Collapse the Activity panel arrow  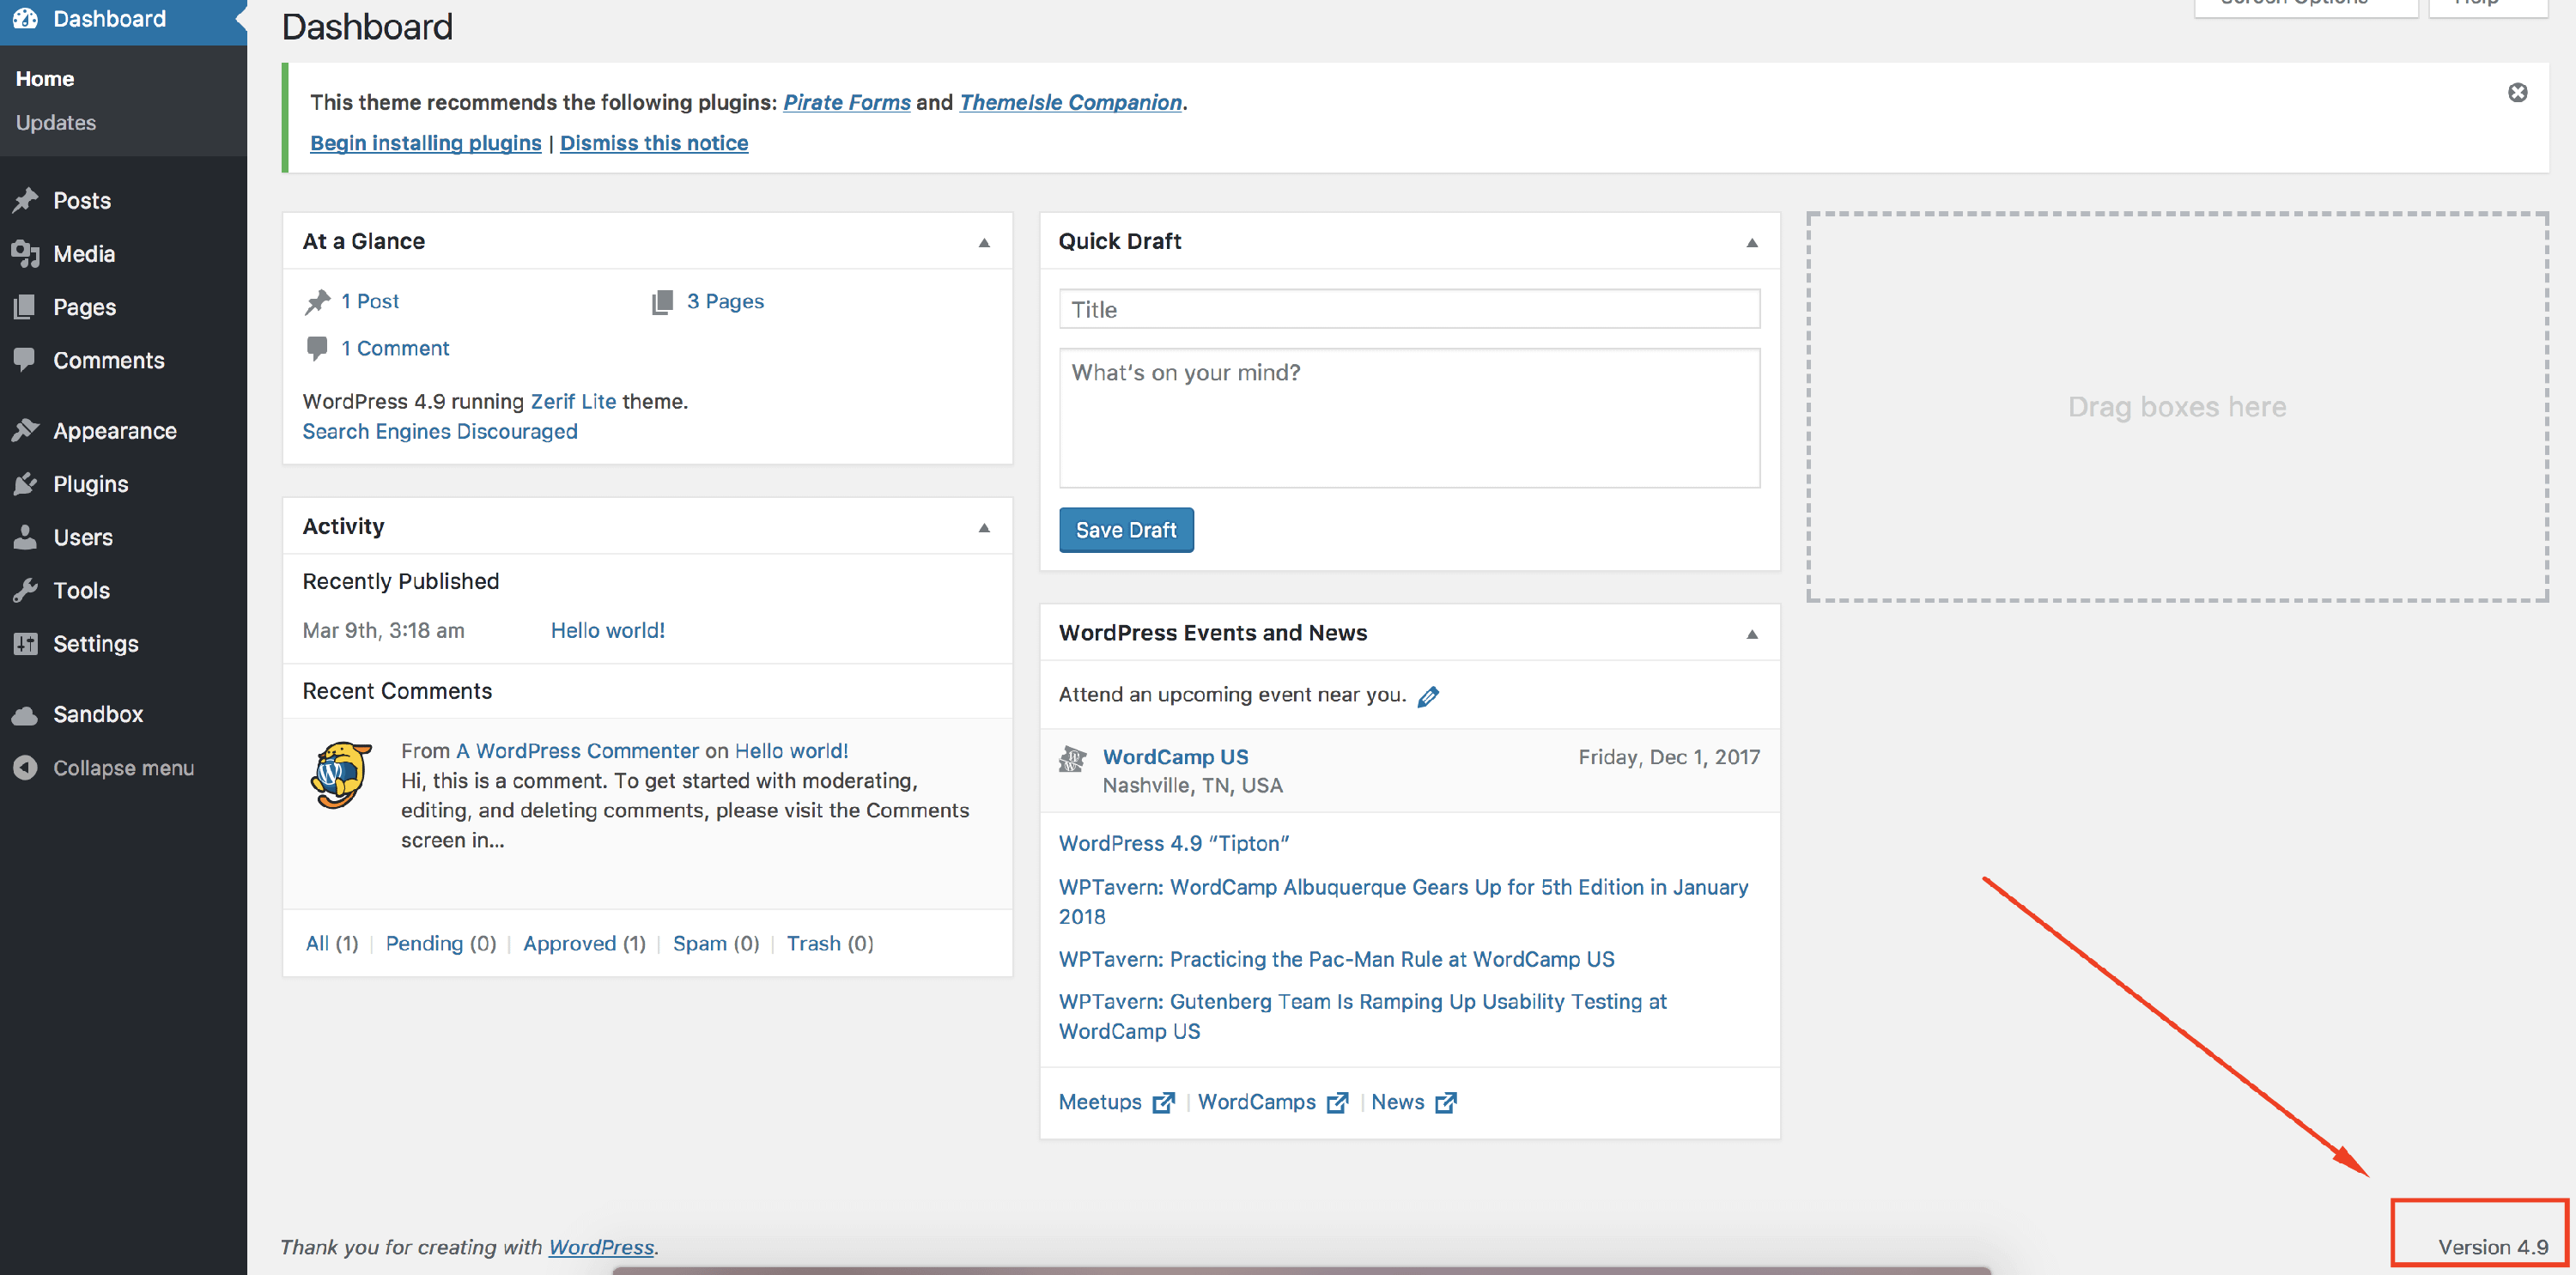point(983,528)
